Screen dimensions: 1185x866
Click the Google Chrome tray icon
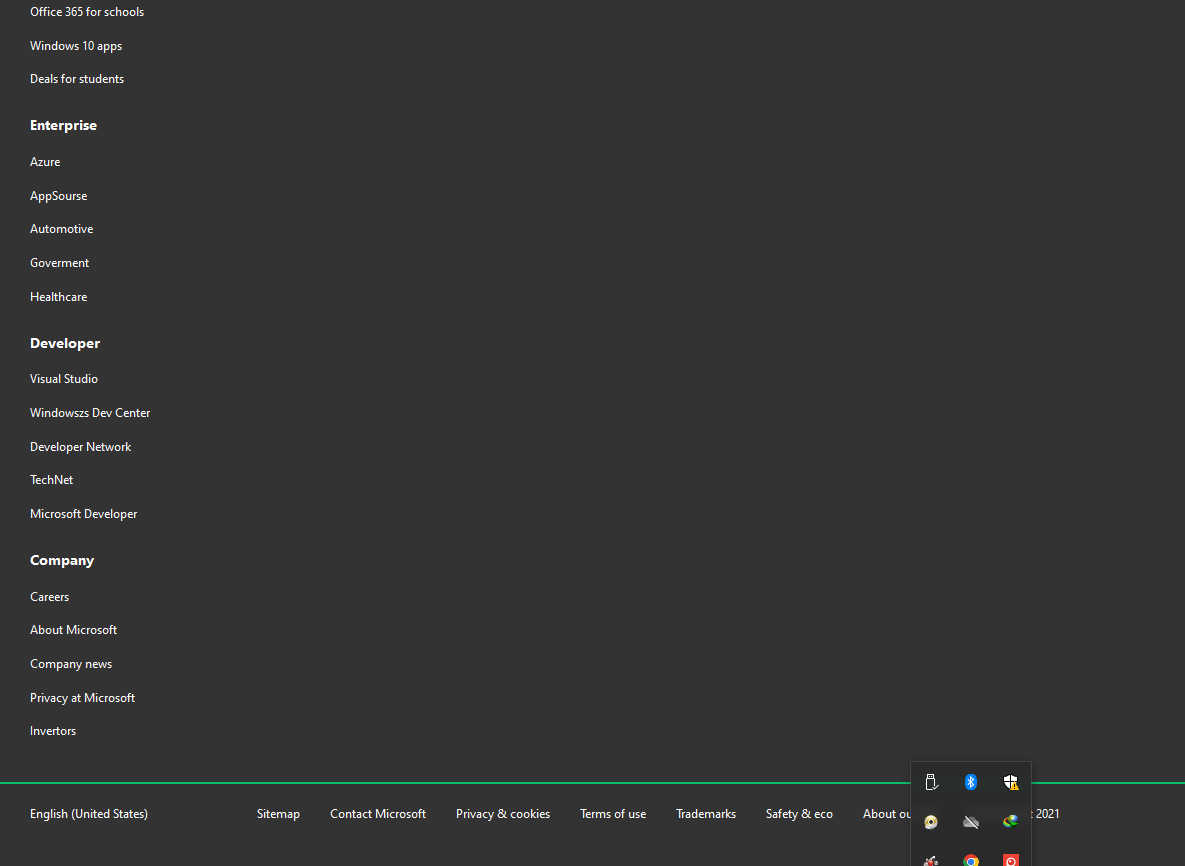point(971,860)
